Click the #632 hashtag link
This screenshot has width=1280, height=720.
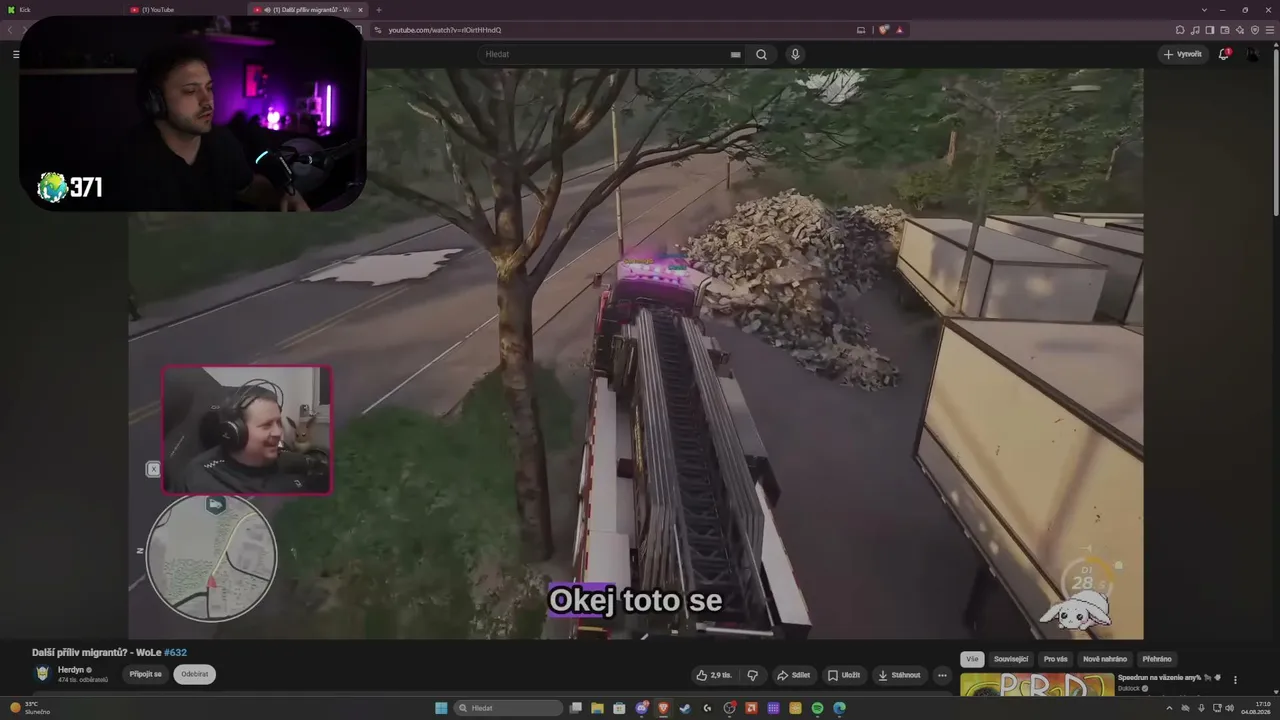coord(175,653)
